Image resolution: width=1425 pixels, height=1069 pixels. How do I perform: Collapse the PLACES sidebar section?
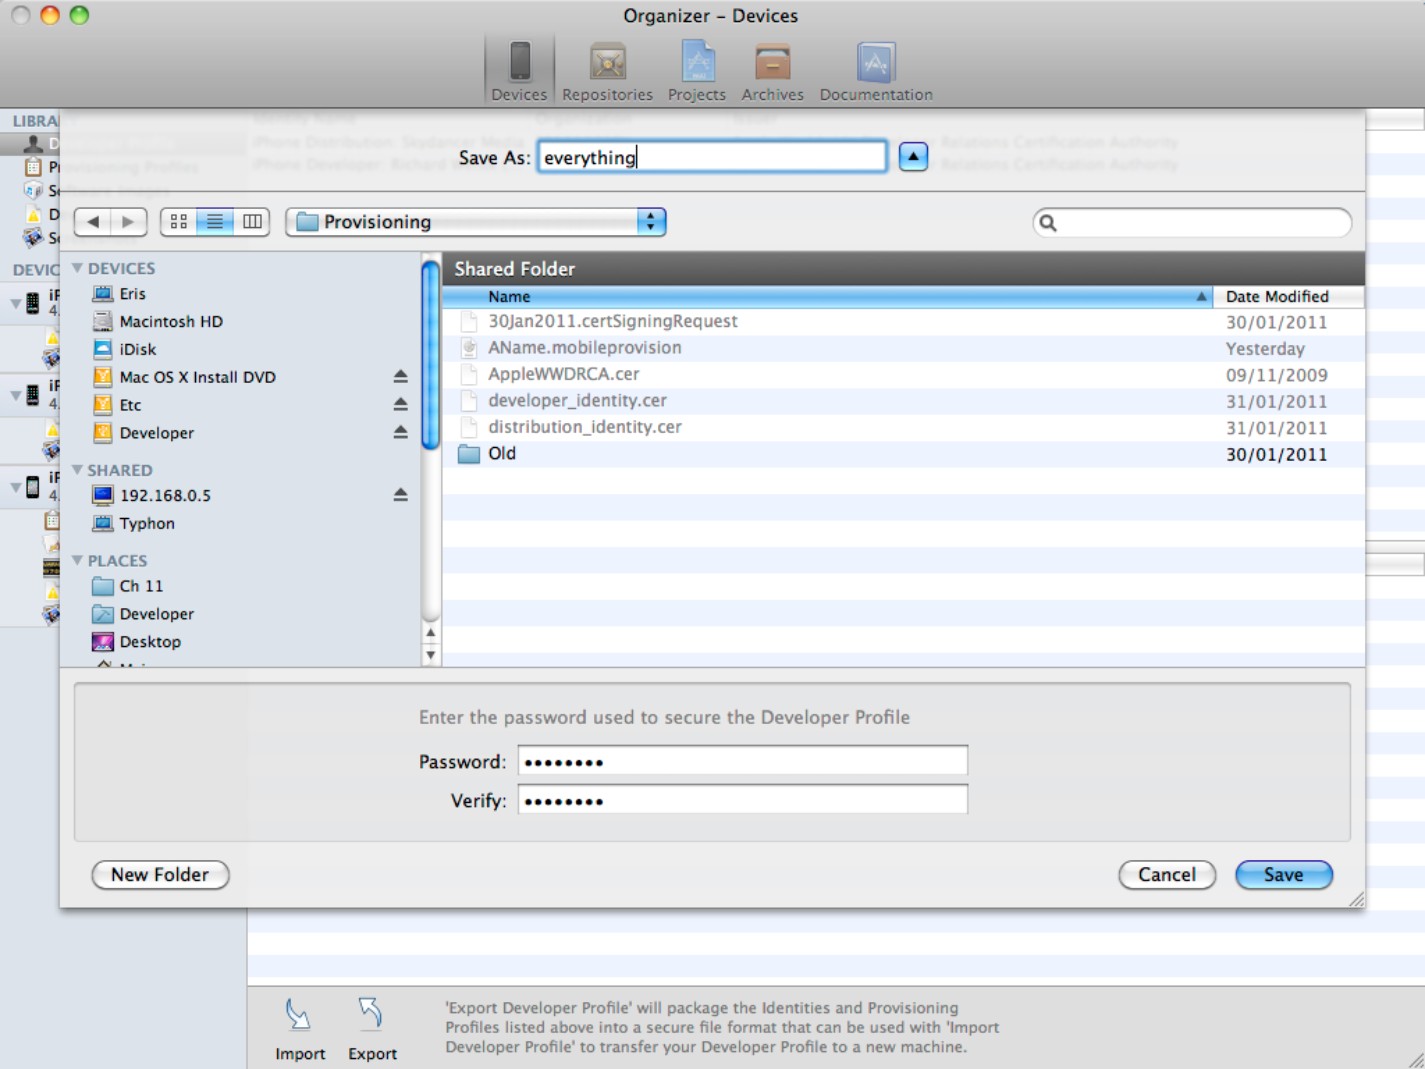coord(77,561)
